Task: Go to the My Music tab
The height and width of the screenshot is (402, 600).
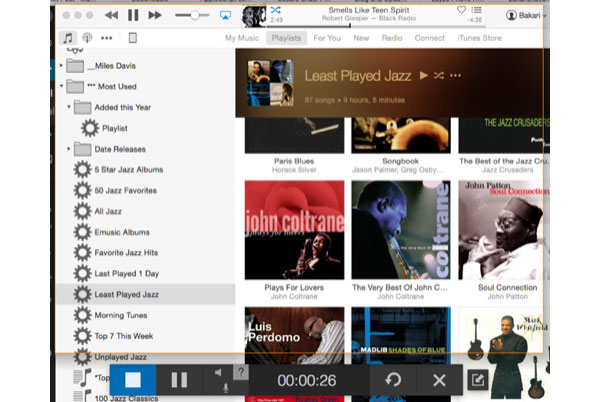Action: tap(242, 38)
